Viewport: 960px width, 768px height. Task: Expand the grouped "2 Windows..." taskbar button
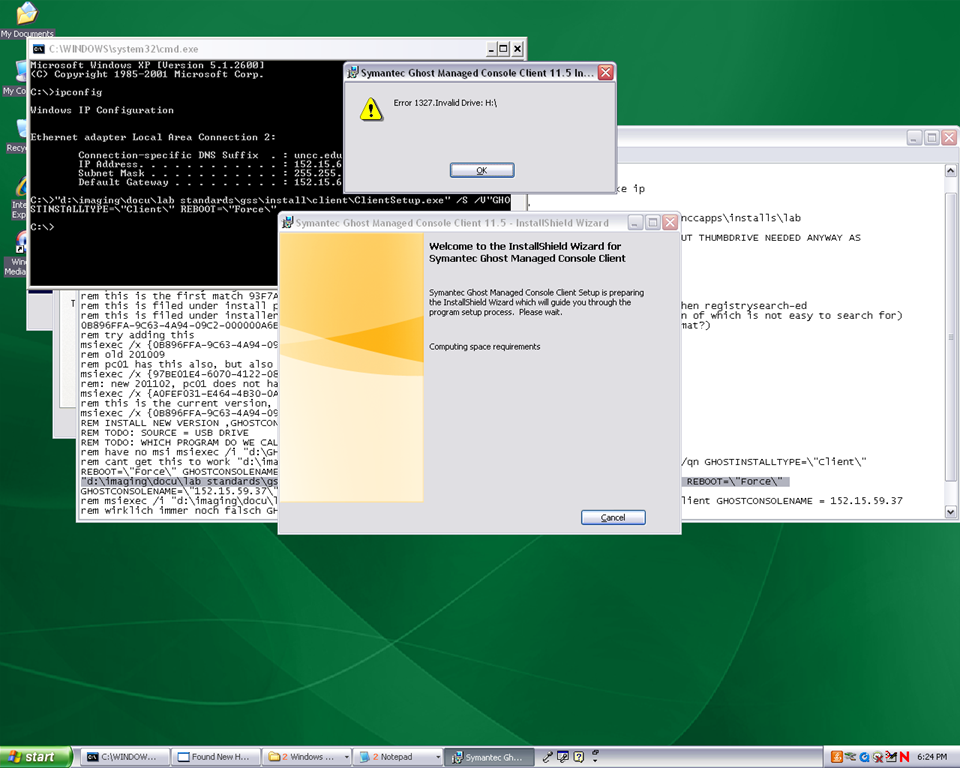coord(310,757)
